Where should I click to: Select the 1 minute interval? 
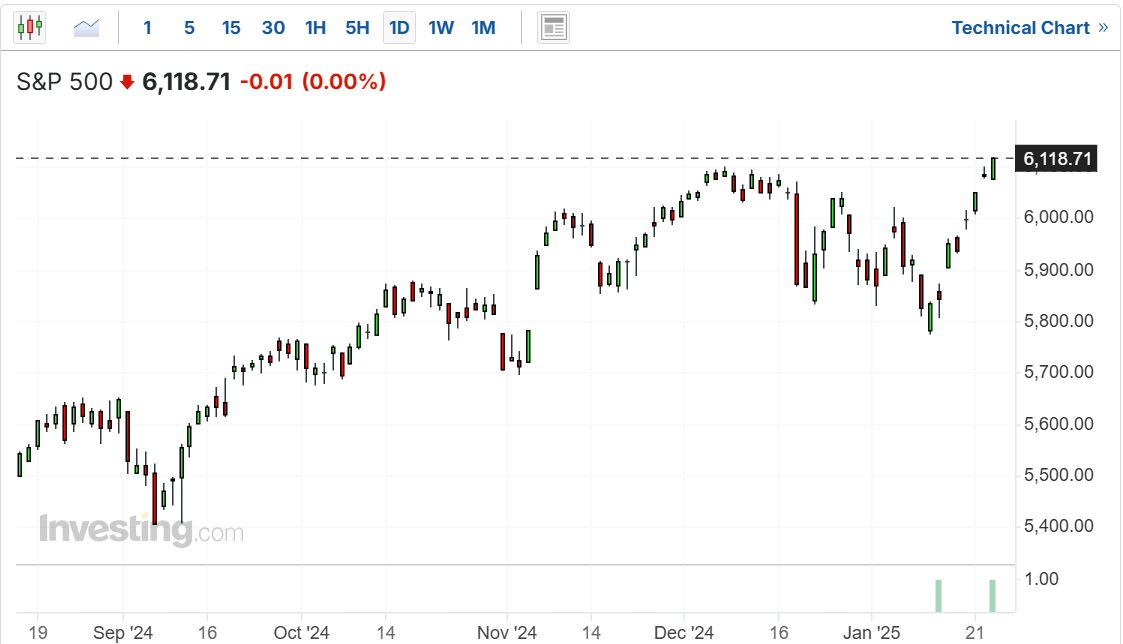(148, 28)
